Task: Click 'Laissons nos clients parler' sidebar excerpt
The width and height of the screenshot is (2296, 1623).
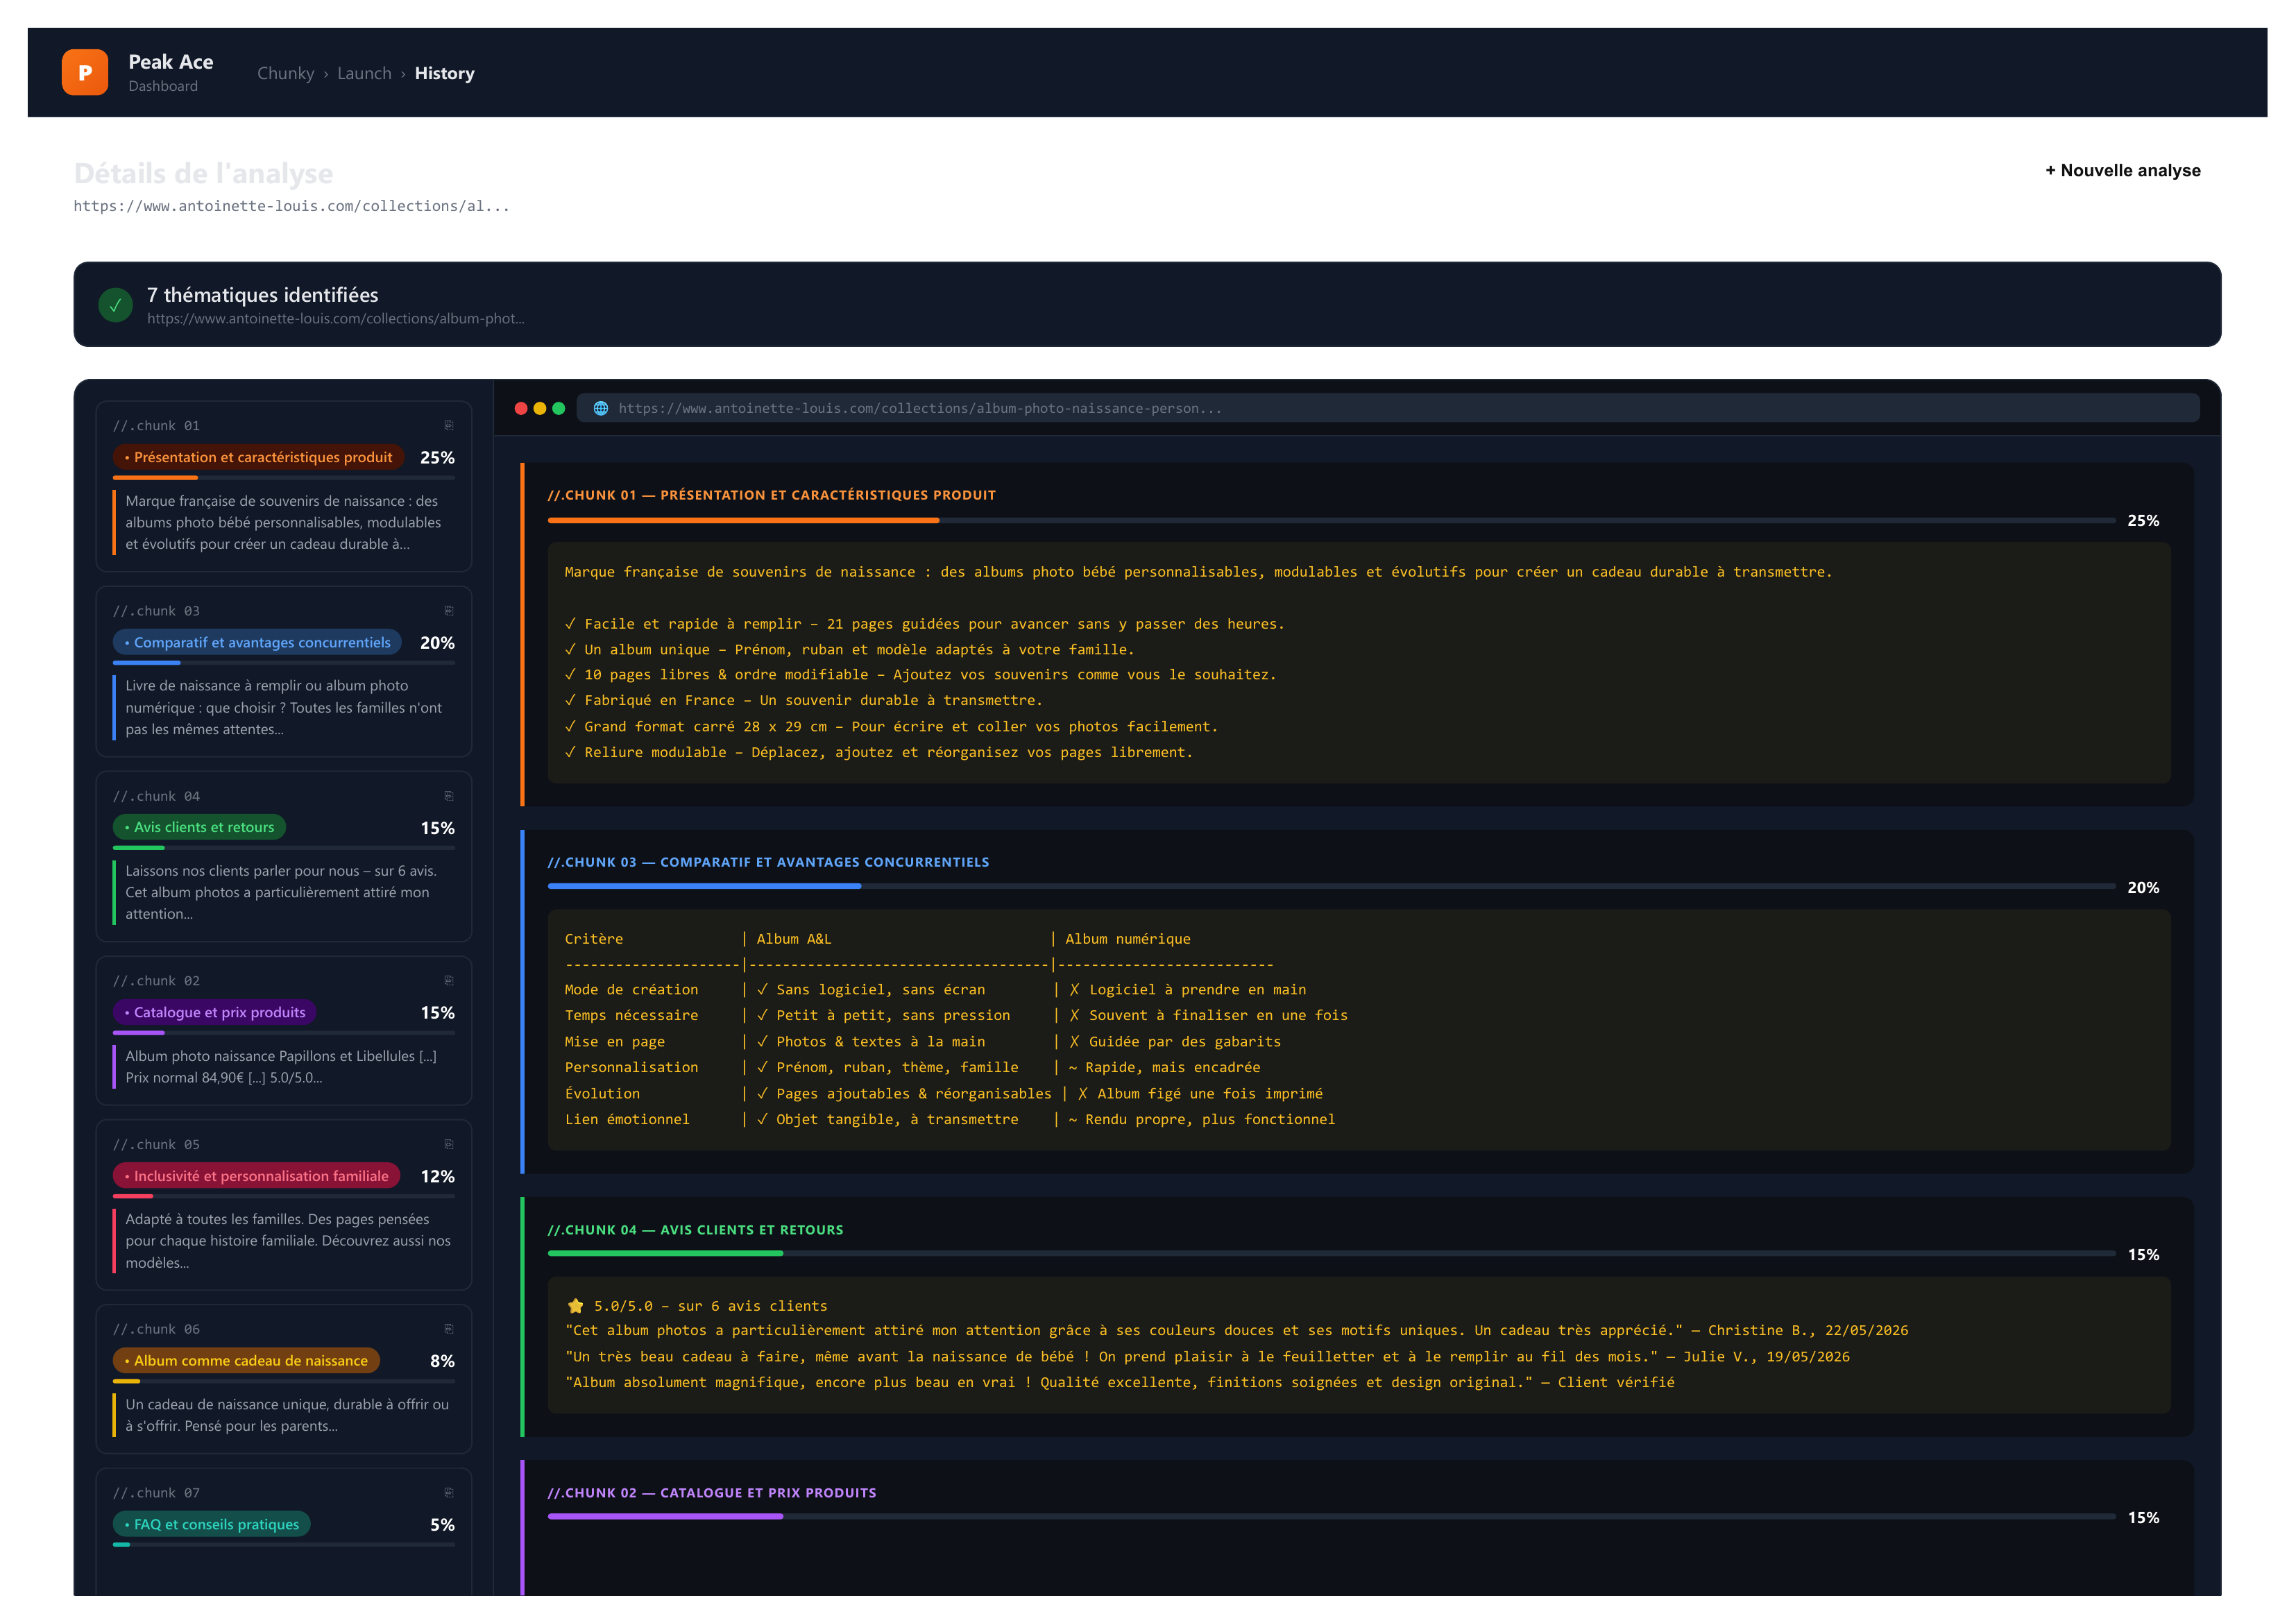Action: (281, 892)
